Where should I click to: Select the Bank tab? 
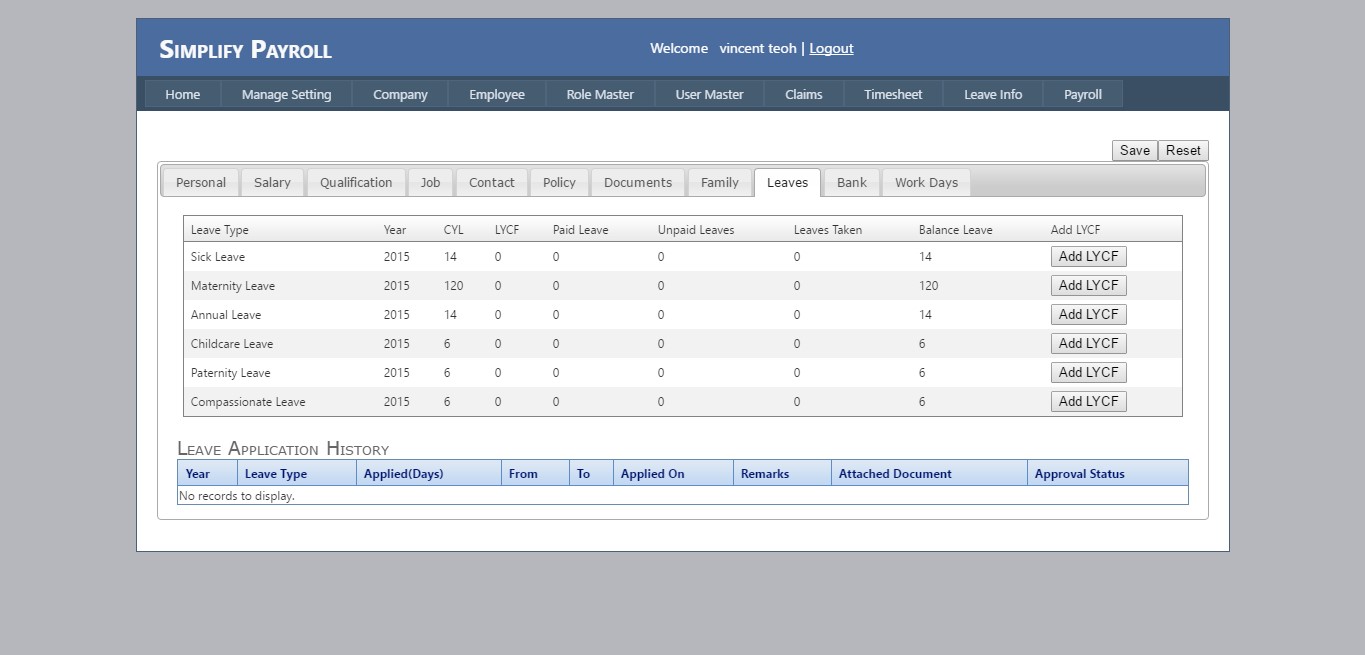pyautogui.click(x=851, y=183)
